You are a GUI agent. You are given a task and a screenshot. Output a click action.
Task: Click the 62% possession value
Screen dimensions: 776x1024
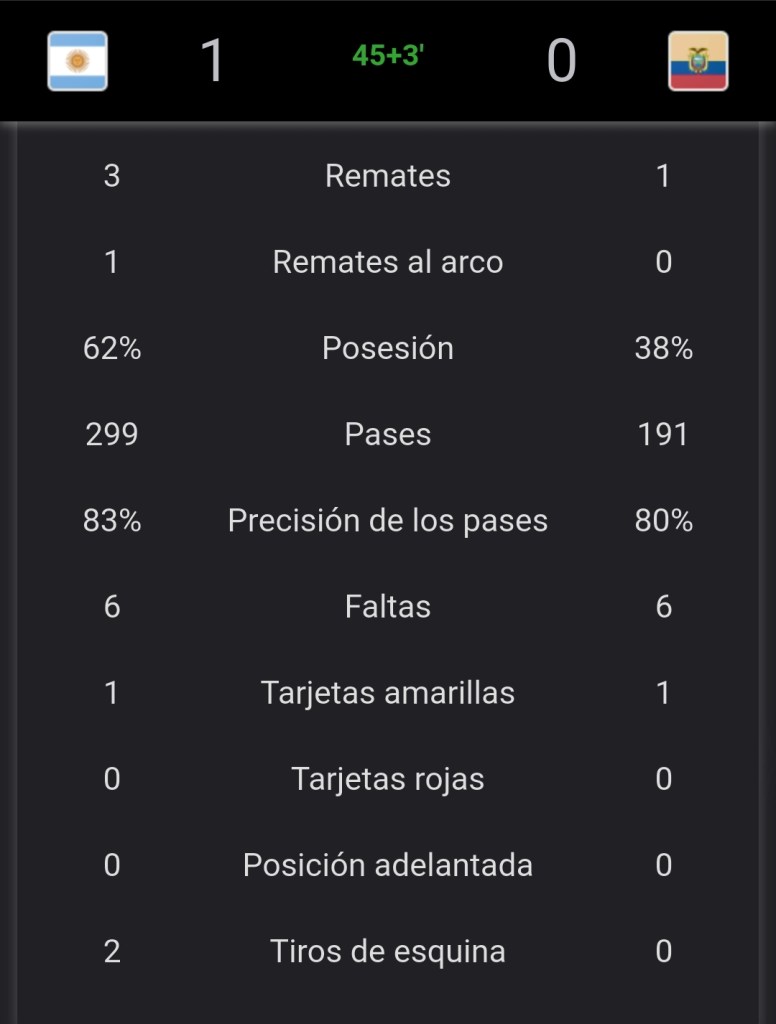tap(112, 348)
